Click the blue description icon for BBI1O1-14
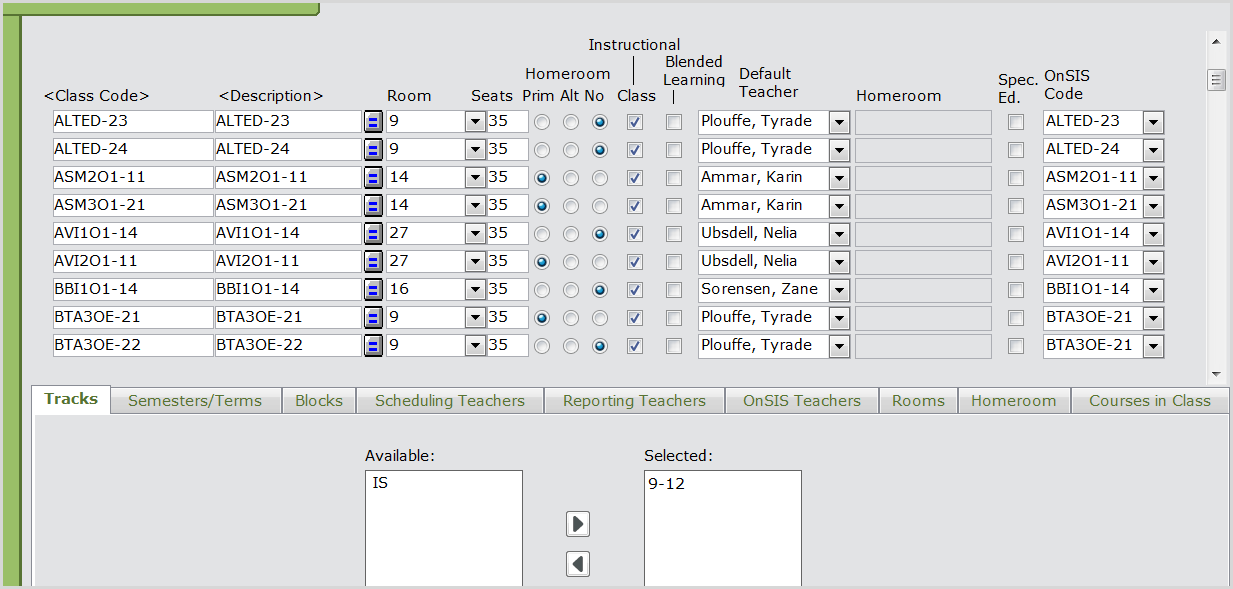This screenshot has width=1233, height=589. pos(373,290)
